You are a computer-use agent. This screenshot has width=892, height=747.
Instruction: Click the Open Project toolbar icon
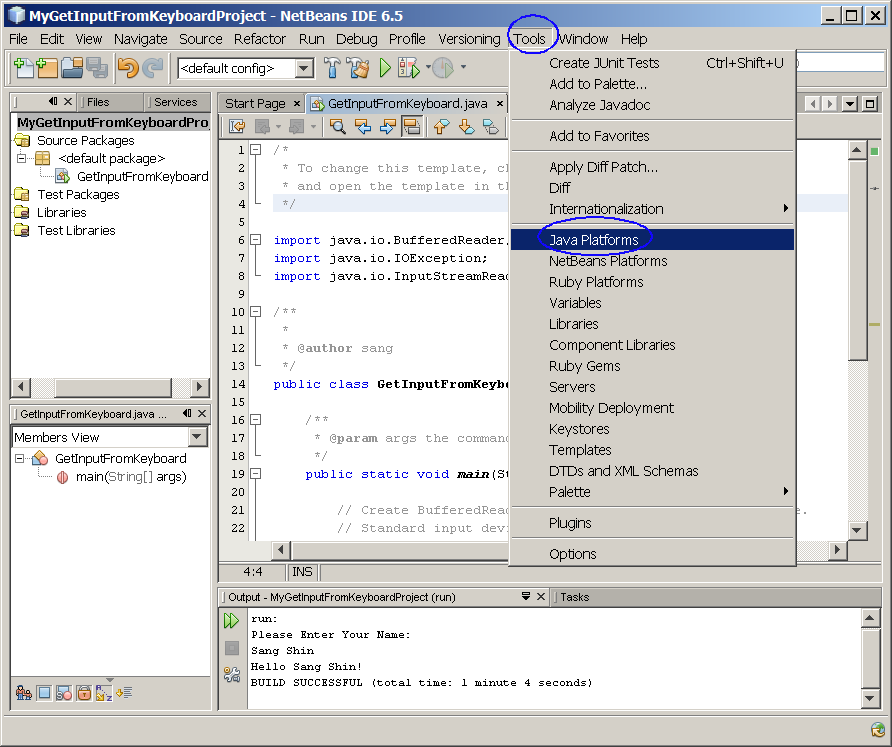[x=72, y=68]
